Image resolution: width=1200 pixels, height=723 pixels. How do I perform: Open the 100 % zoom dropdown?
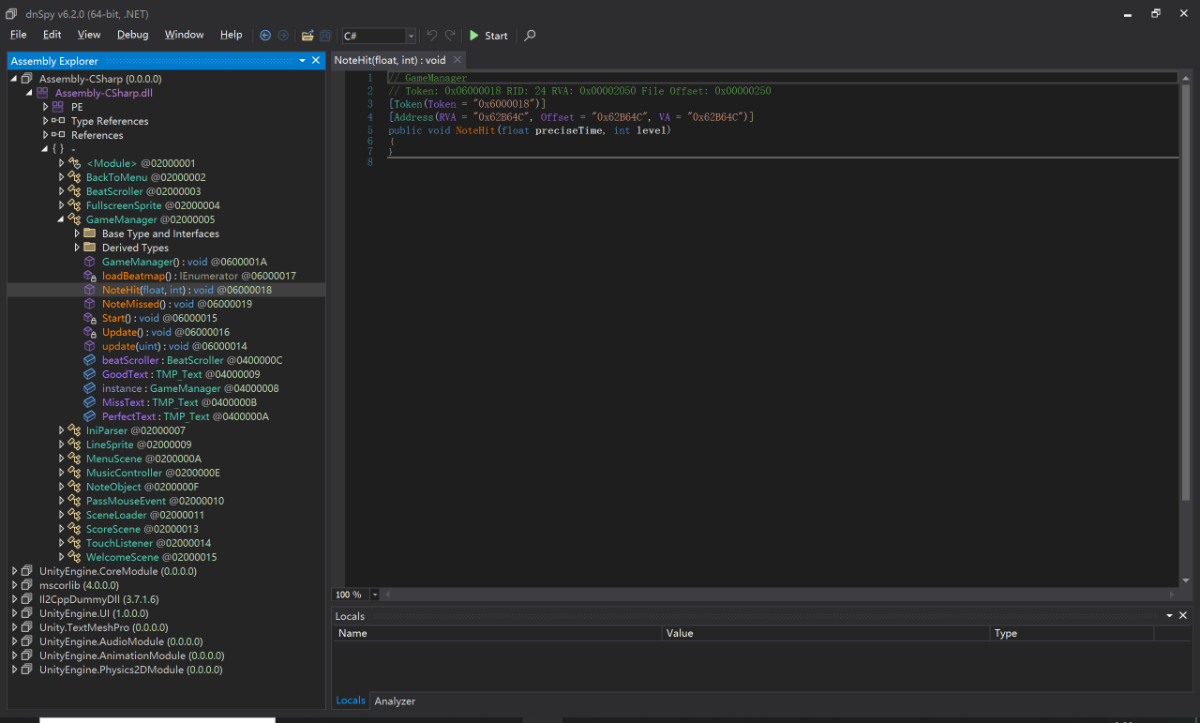tap(375, 594)
